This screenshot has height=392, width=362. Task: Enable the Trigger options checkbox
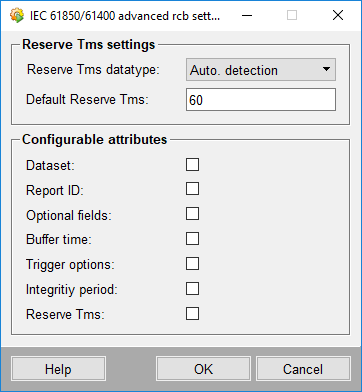[x=192, y=264]
